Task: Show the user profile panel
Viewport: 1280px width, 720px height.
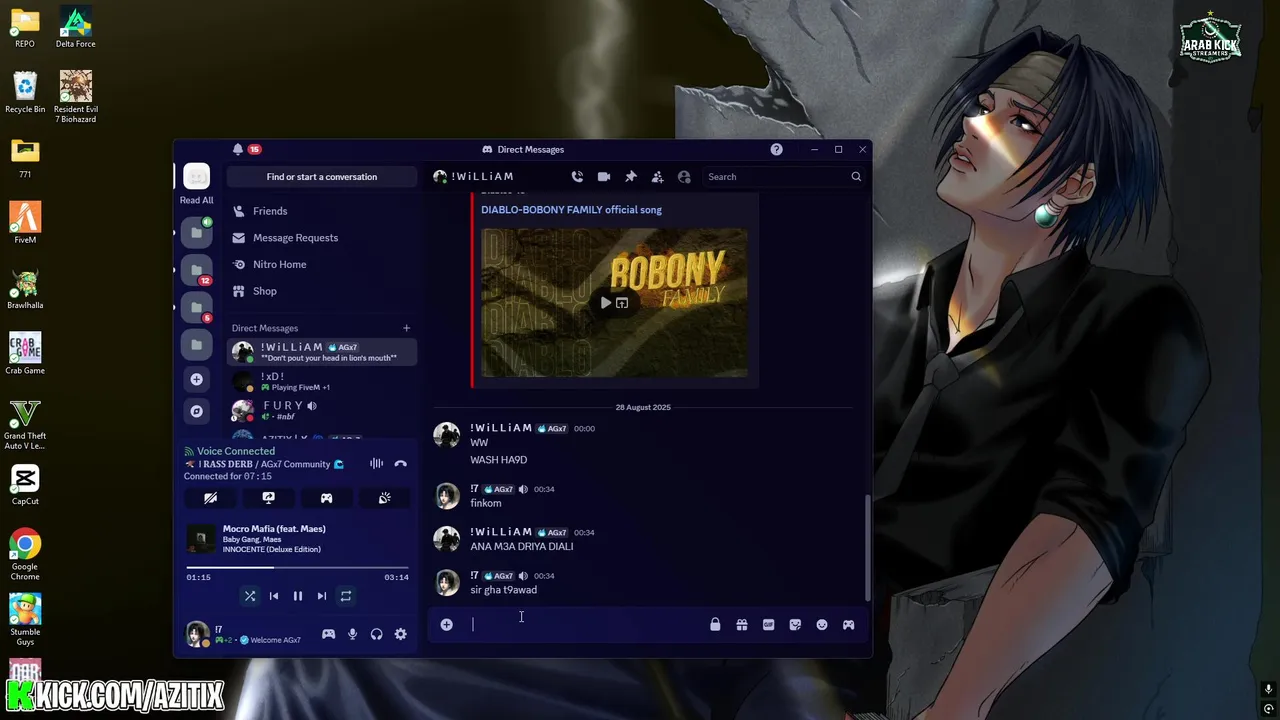Action: pyautogui.click(x=684, y=177)
